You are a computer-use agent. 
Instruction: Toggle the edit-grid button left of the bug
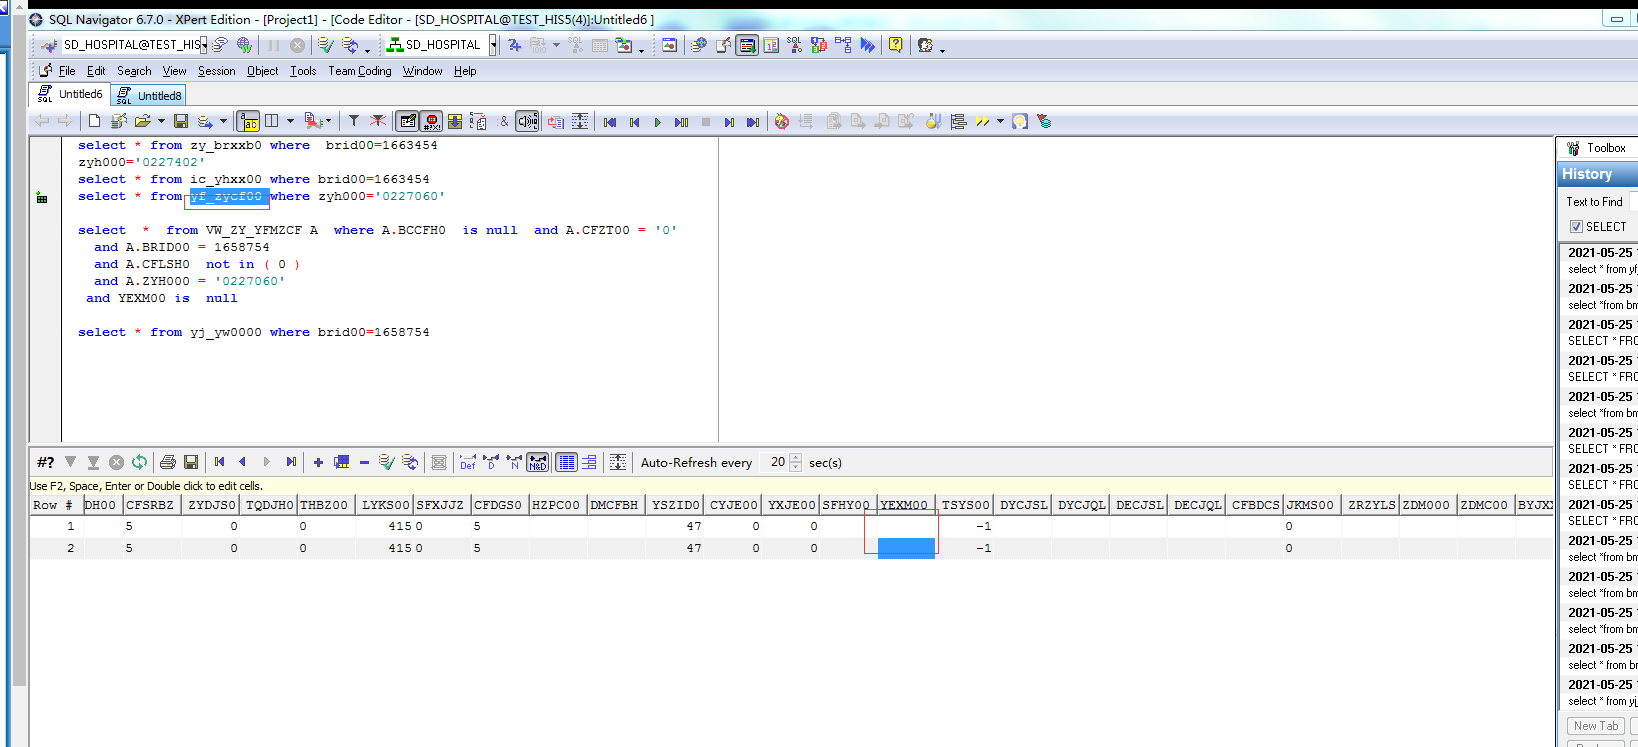(408, 121)
